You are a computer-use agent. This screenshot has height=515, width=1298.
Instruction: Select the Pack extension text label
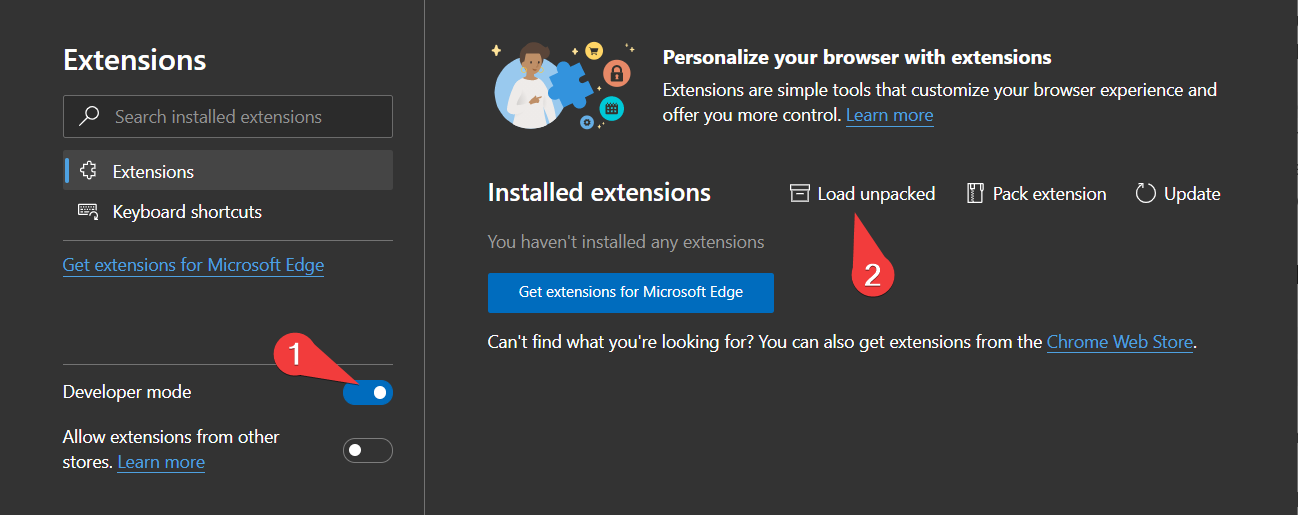tap(1049, 194)
